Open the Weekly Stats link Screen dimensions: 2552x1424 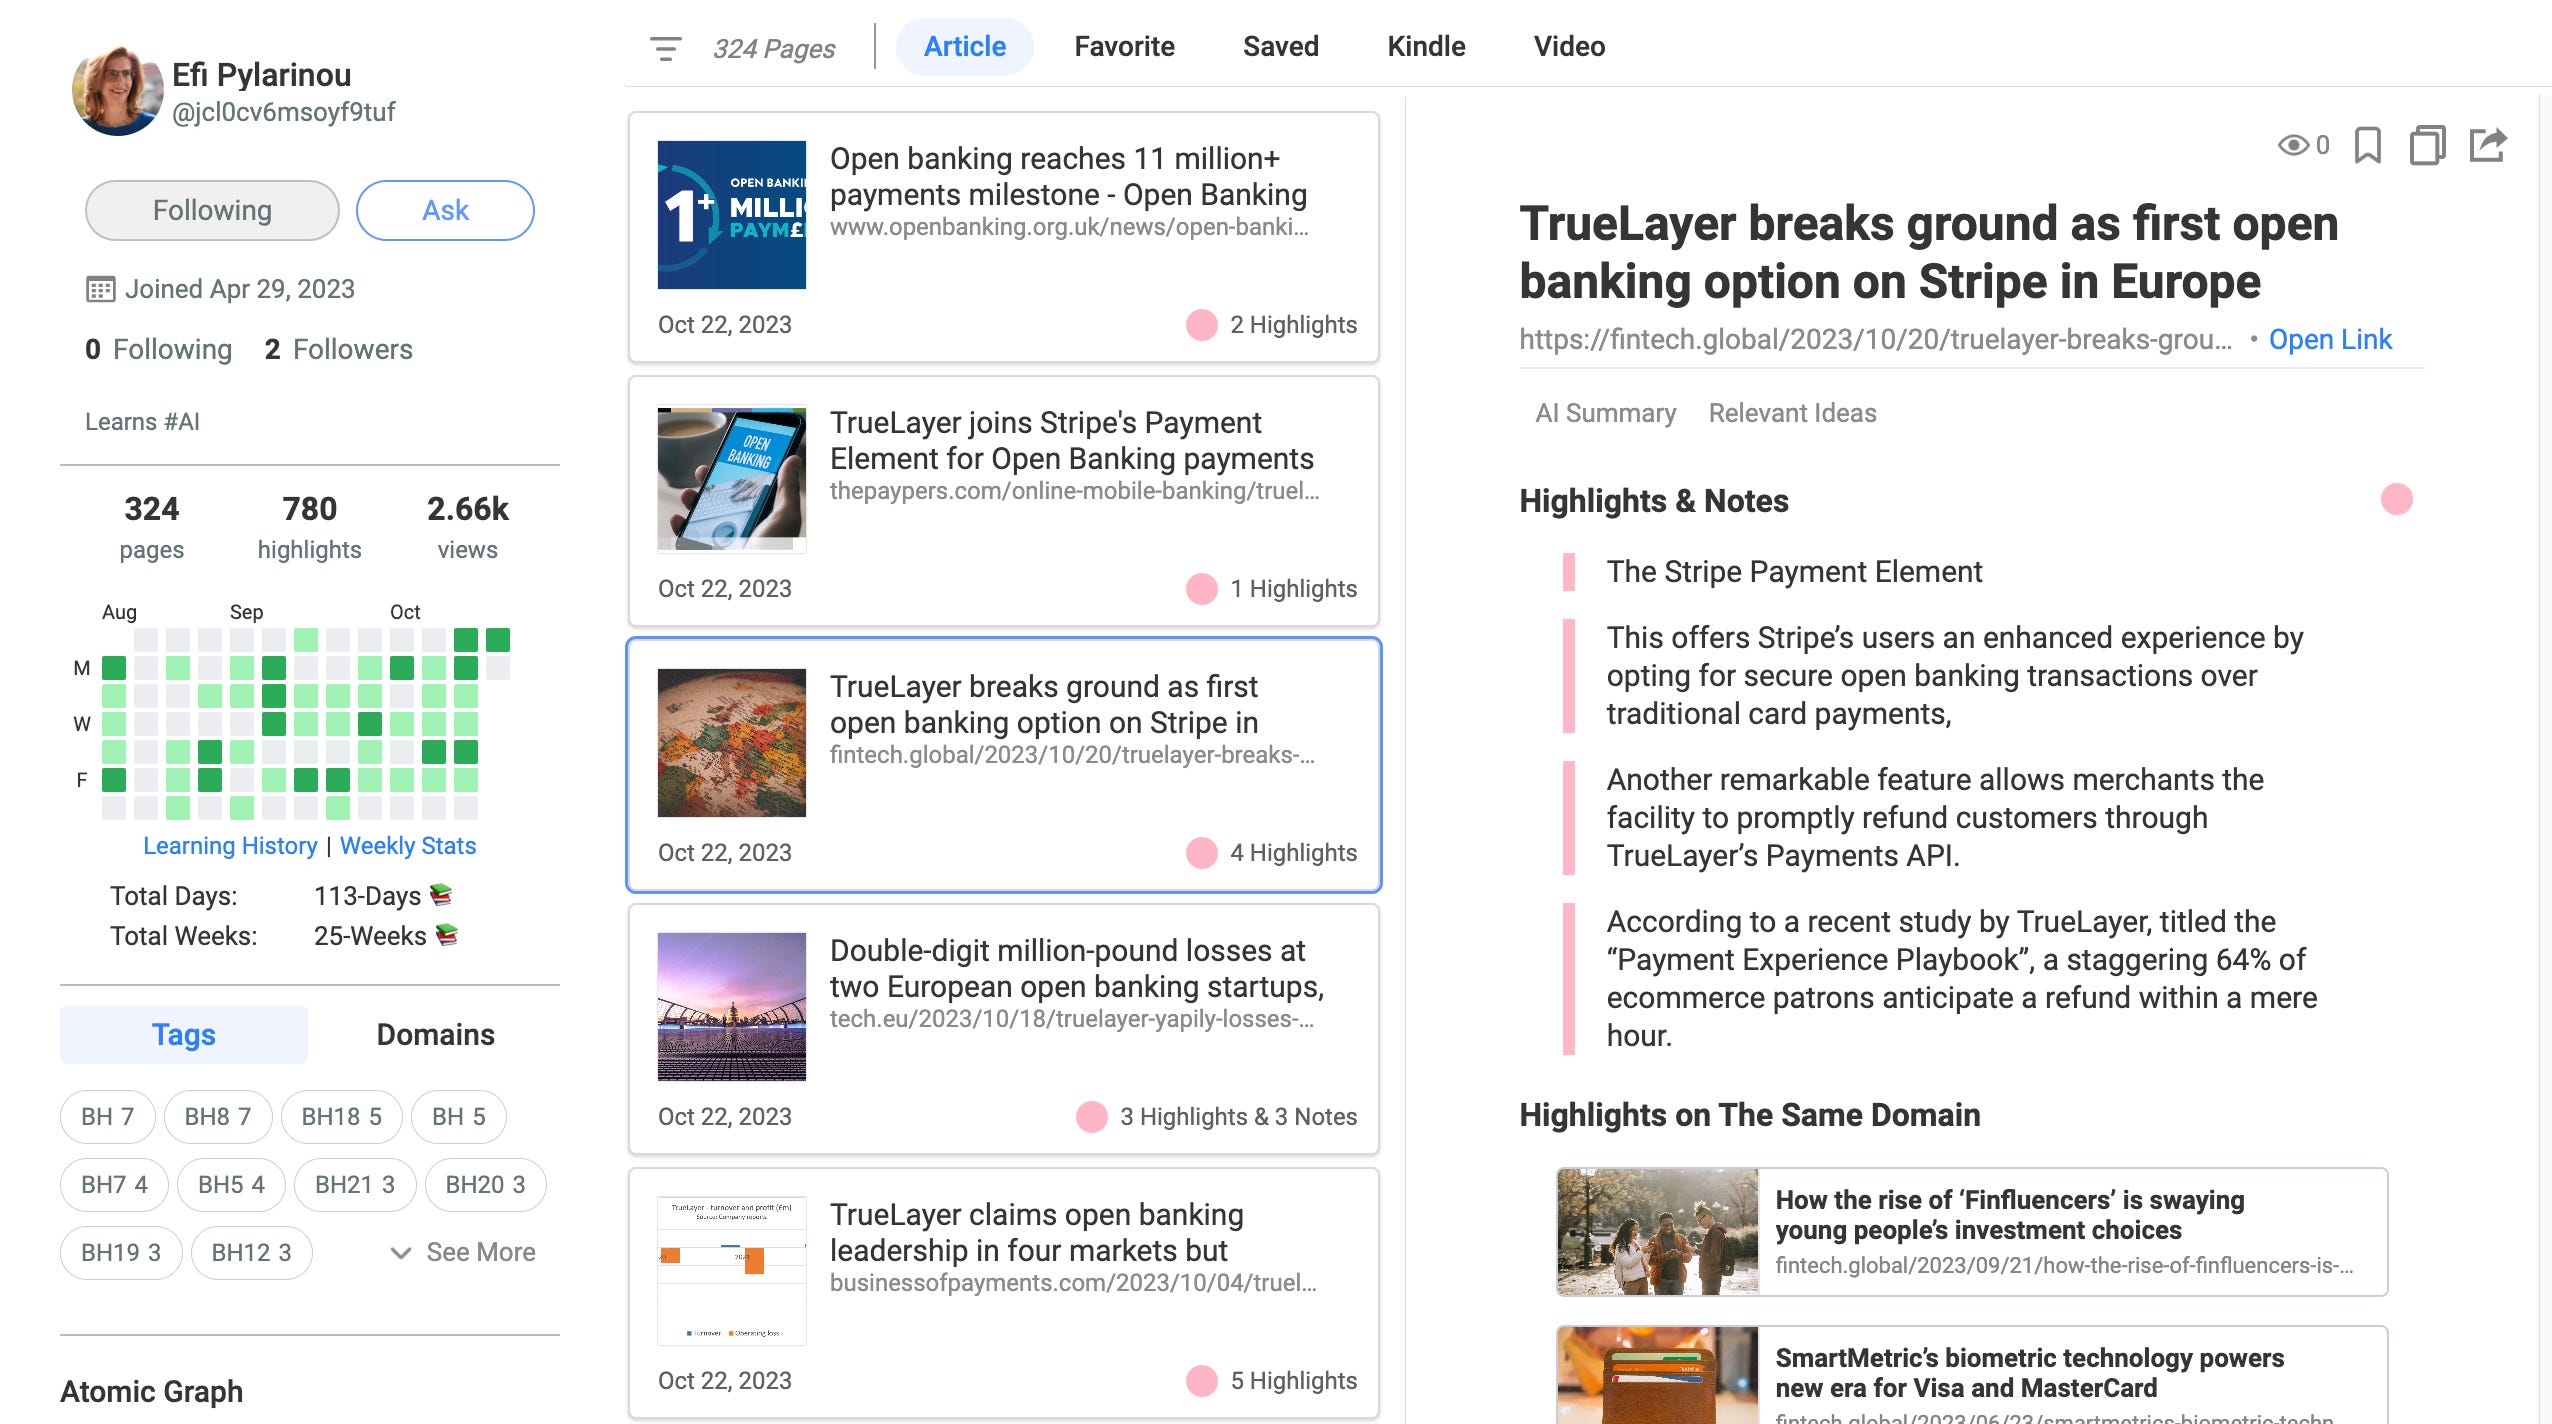click(x=408, y=845)
